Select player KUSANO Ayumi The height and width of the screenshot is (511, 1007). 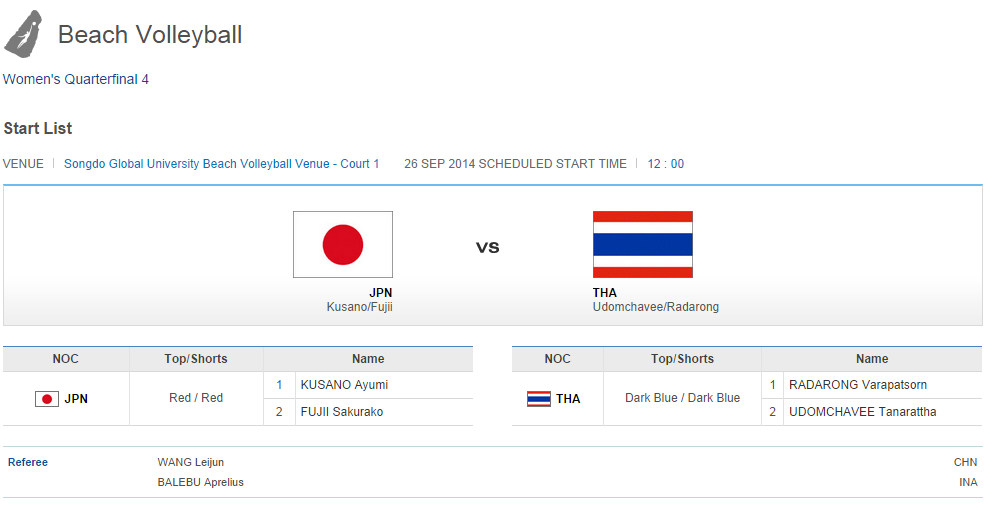tap(344, 385)
